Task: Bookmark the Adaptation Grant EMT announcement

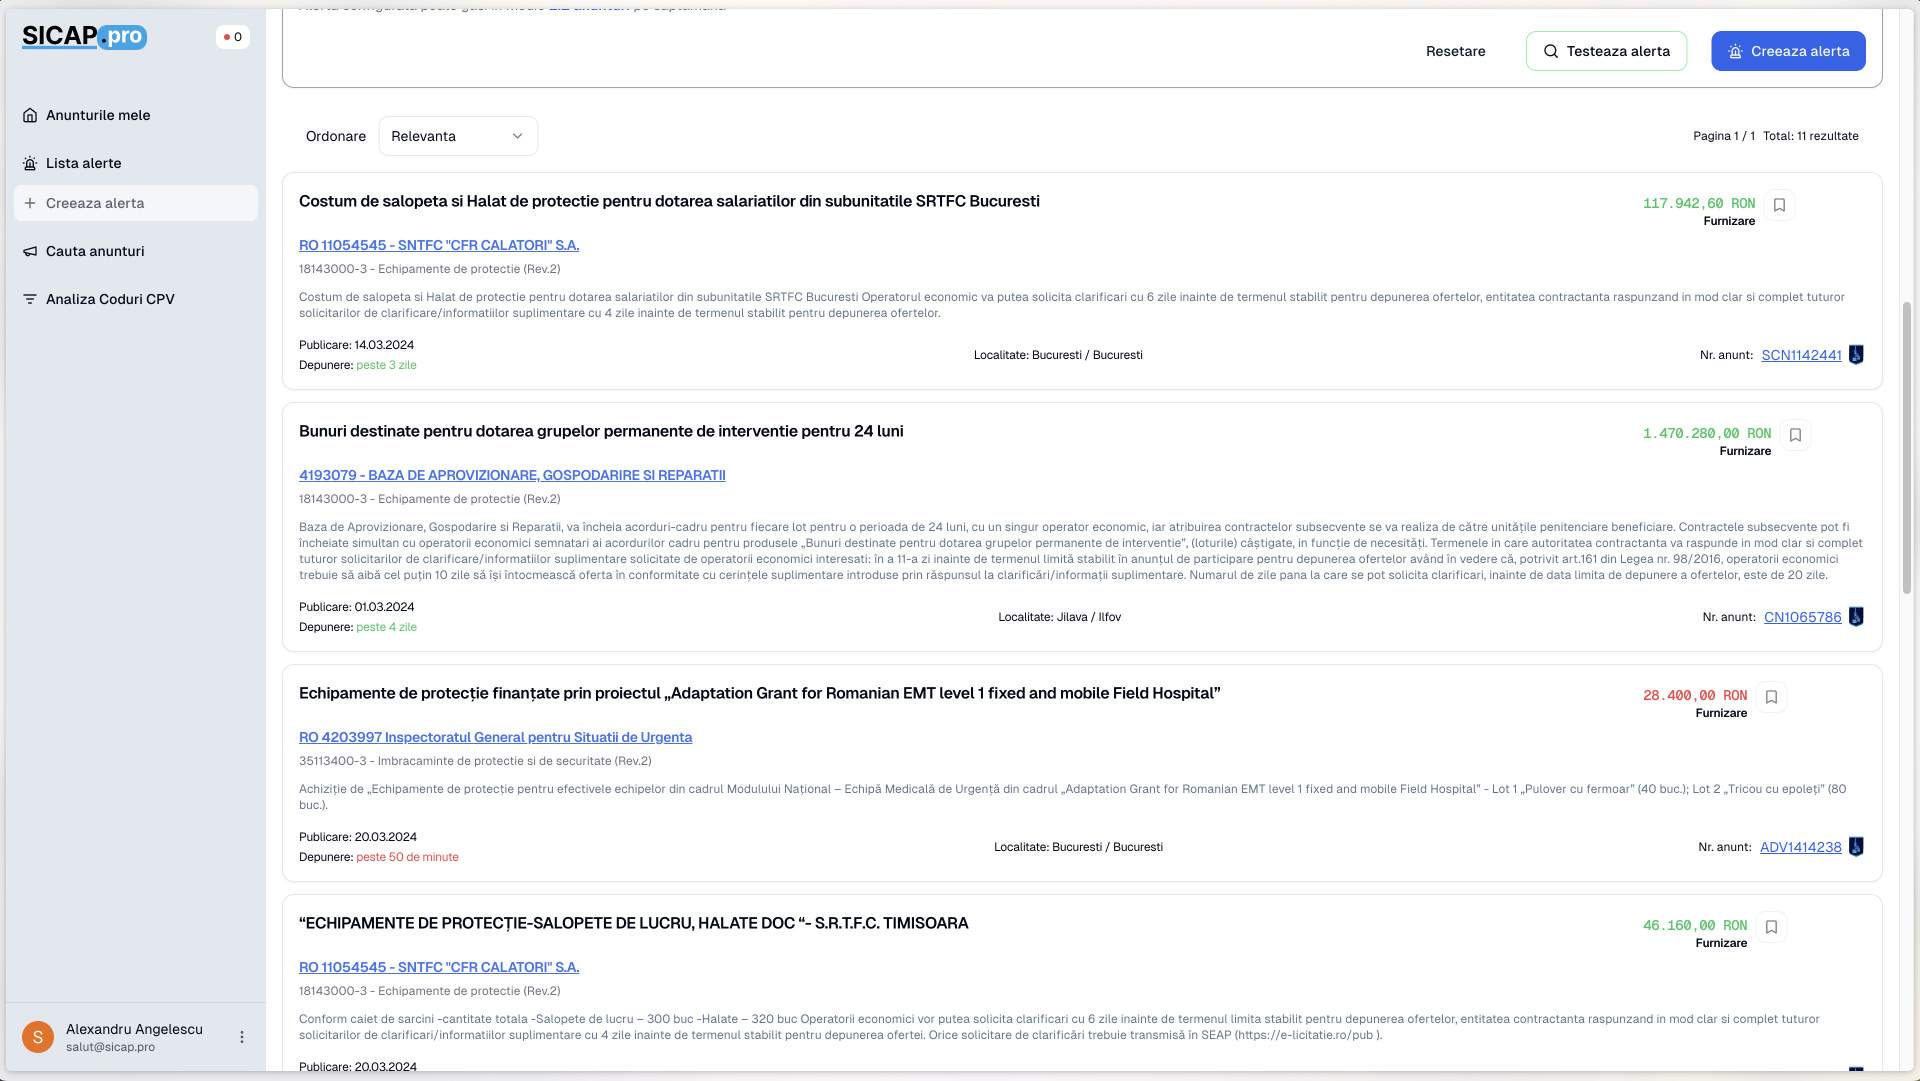Action: (1771, 697)
